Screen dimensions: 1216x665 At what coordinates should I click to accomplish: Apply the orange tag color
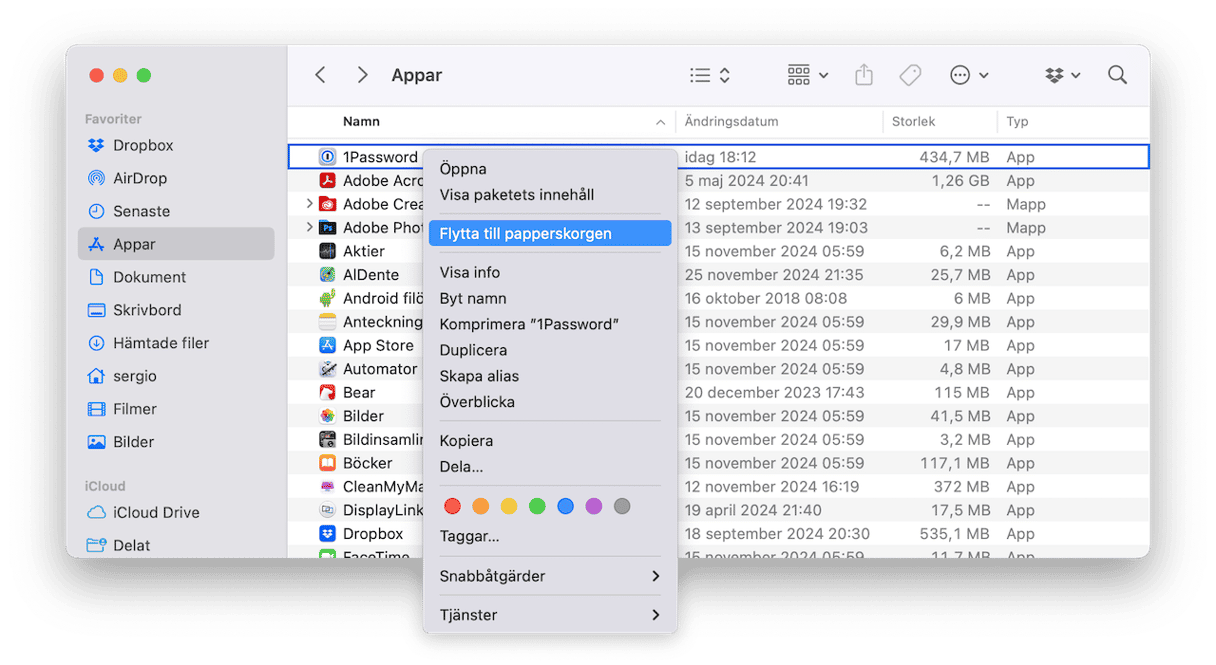[480, 507]
